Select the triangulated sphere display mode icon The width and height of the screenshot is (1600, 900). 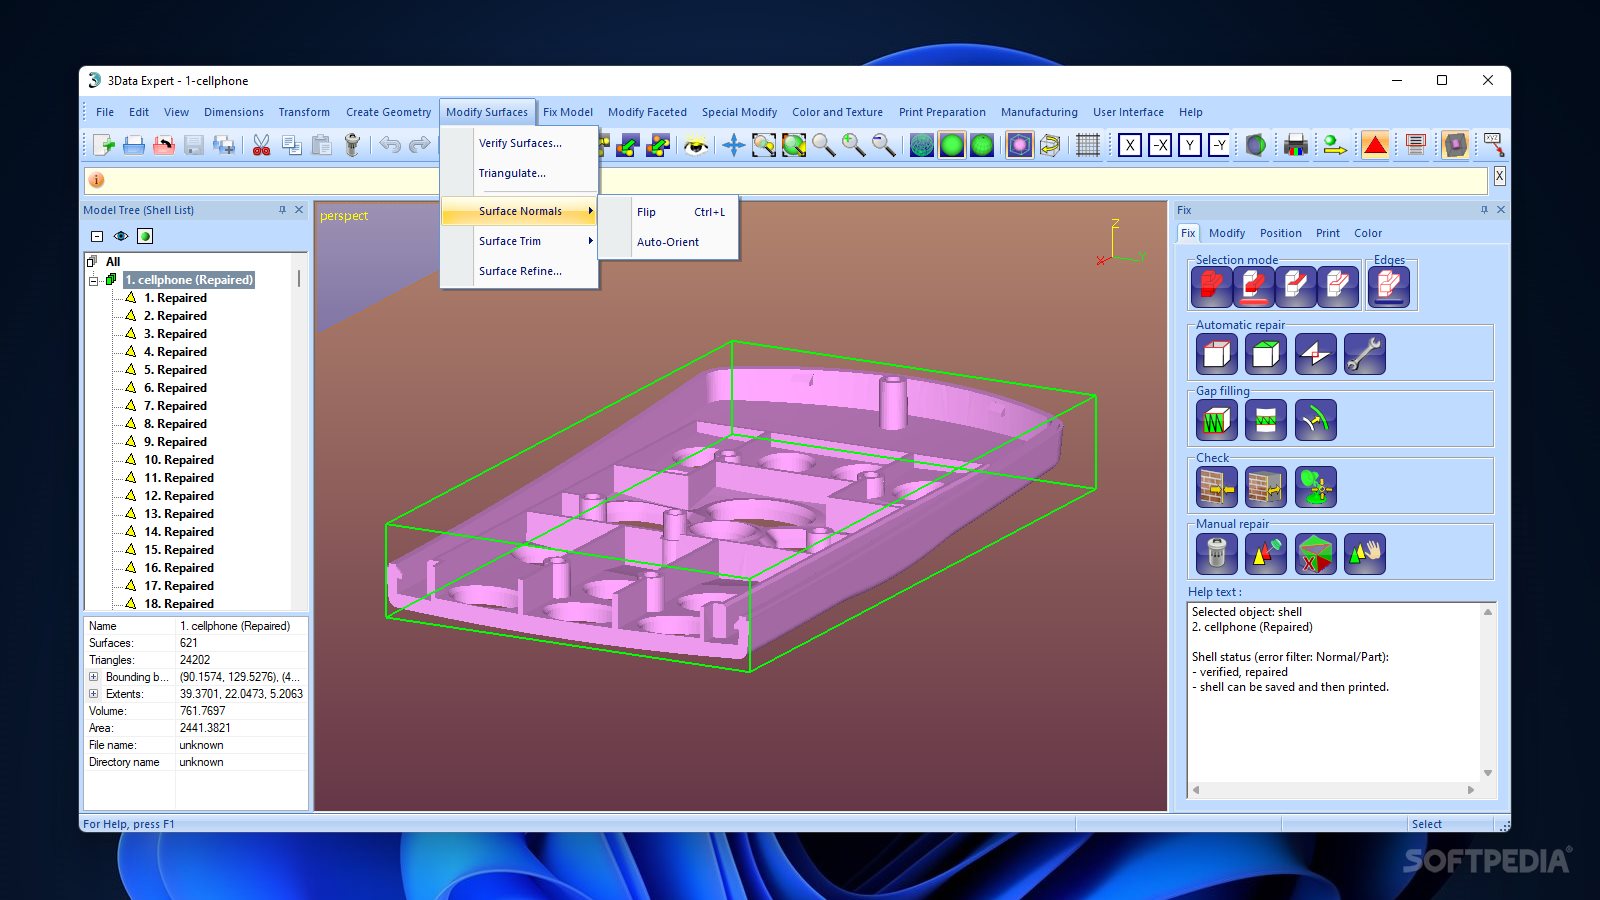coord(982,146)
